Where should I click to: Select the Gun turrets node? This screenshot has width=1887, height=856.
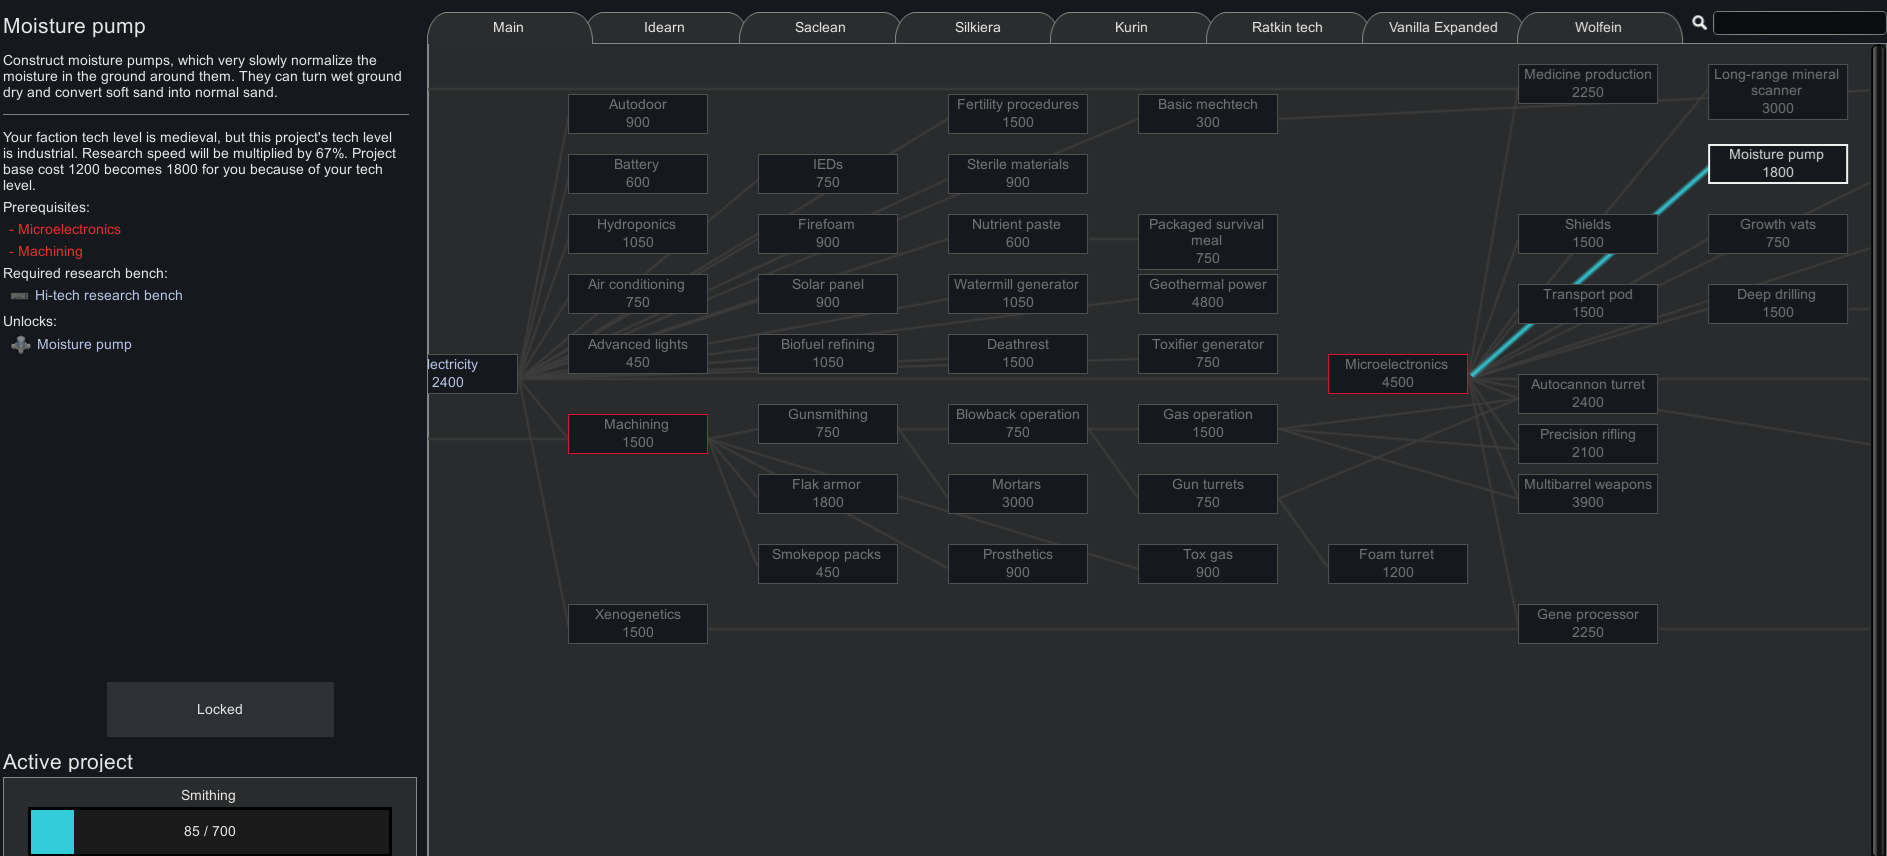1208,494
